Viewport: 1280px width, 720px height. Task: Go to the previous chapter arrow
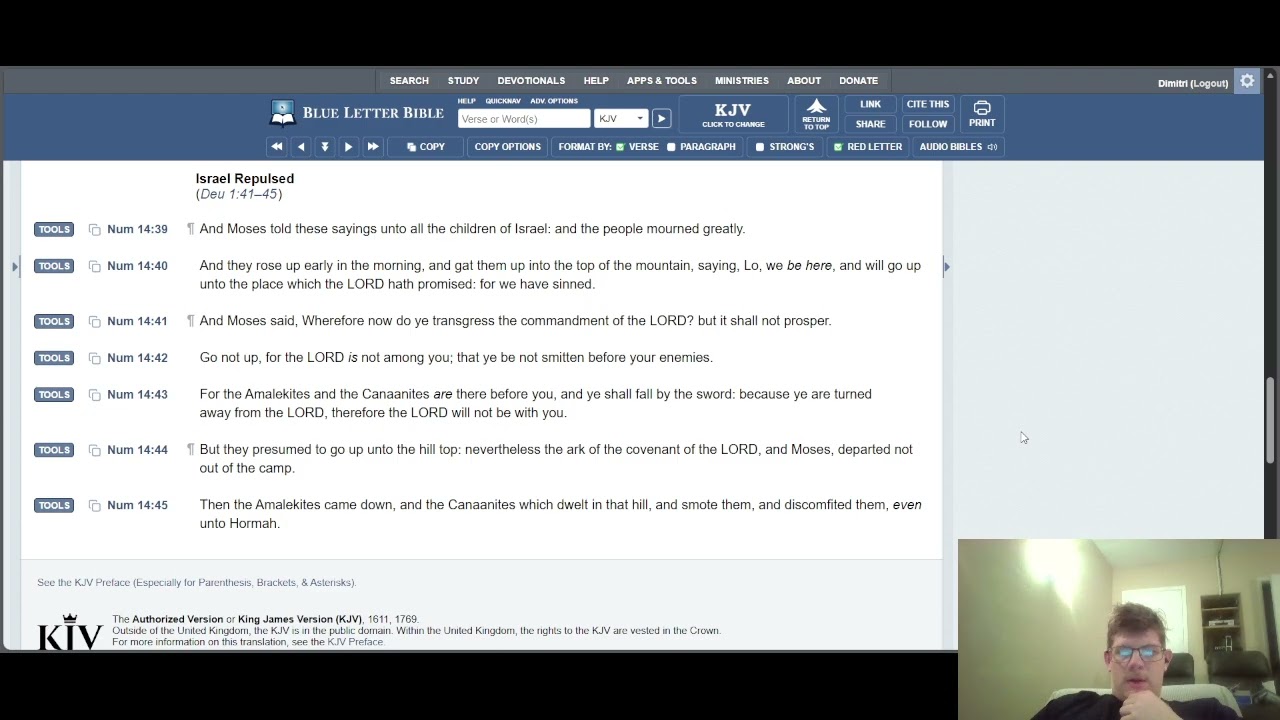(301, 147)
